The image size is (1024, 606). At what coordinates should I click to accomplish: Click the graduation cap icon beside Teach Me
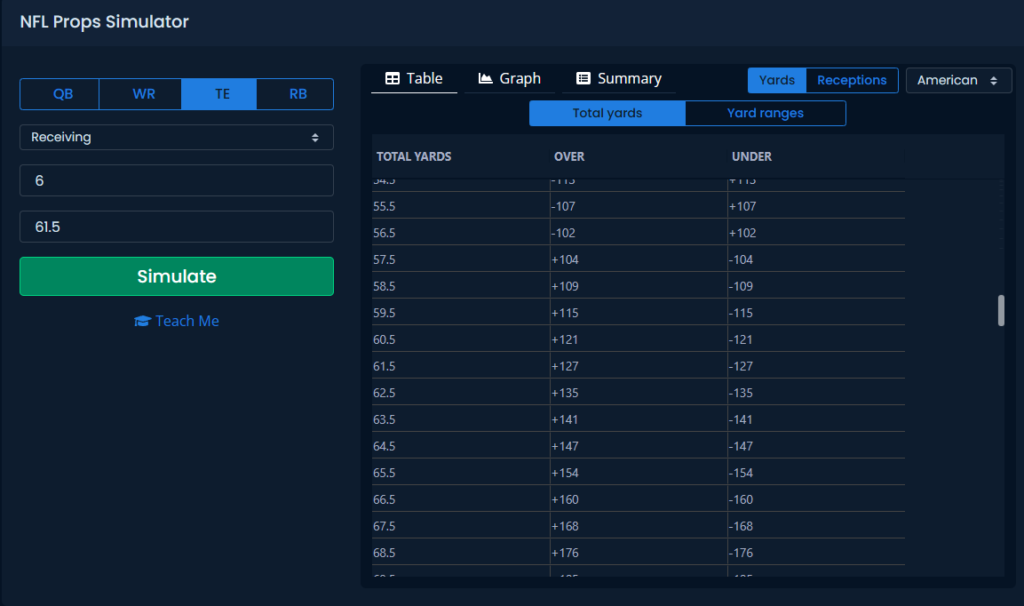coord(142,321)
